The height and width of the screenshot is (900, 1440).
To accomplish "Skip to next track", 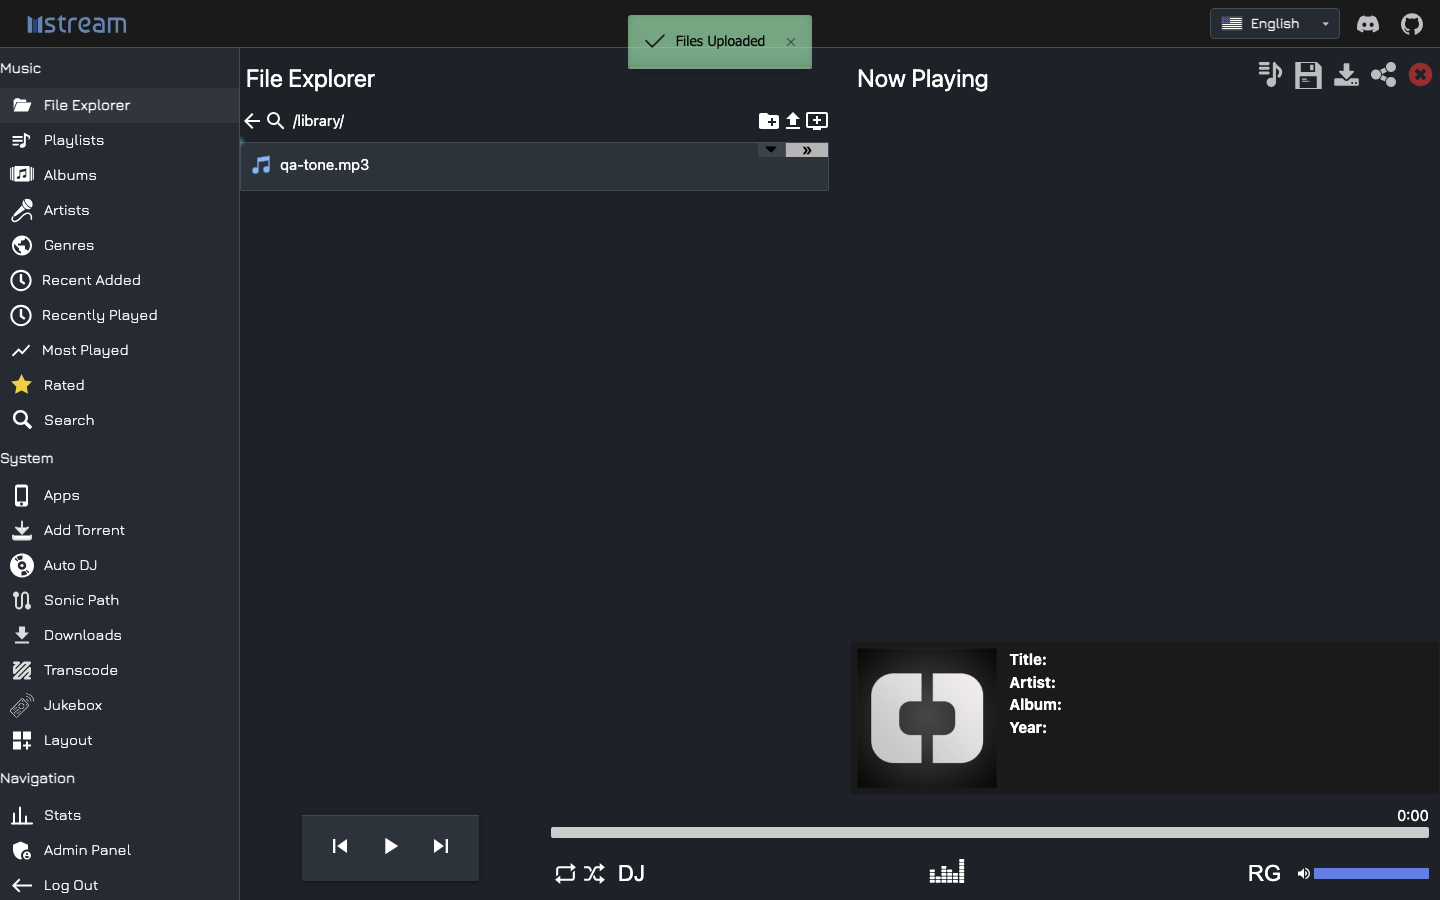I will click(441, 846).
